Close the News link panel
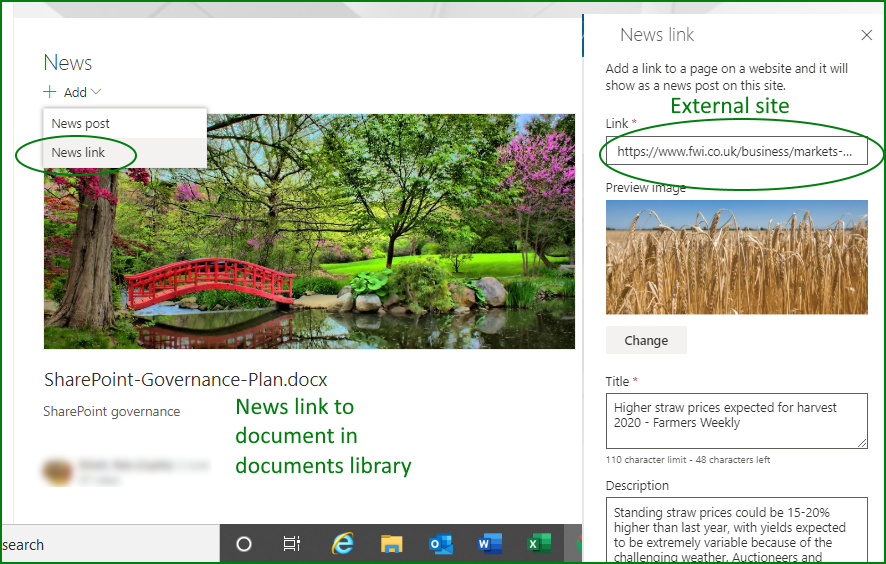Screen dimensions: 886x564 click(867, 35)
